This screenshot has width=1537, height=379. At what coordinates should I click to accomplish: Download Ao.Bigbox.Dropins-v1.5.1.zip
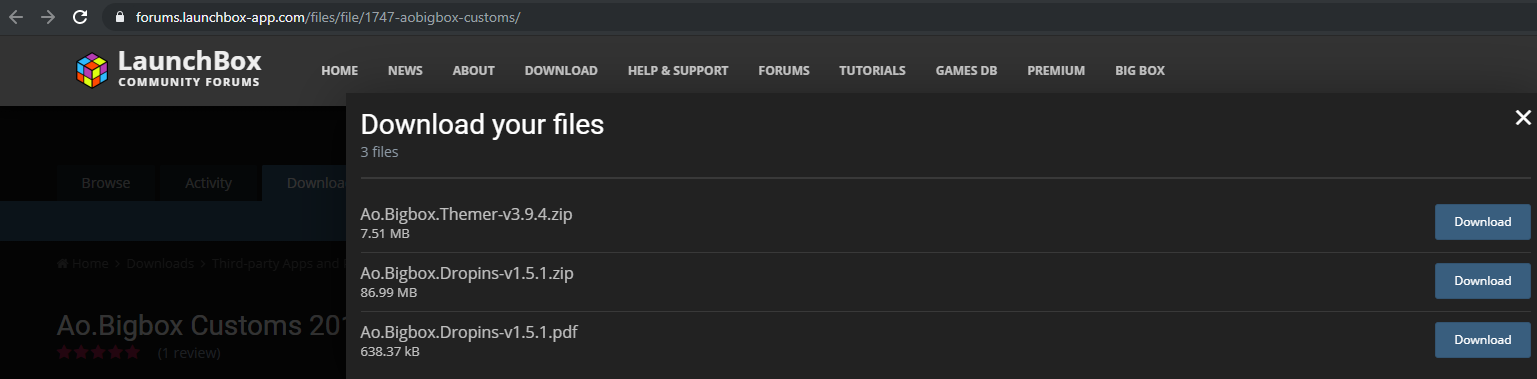[1482, 281]
